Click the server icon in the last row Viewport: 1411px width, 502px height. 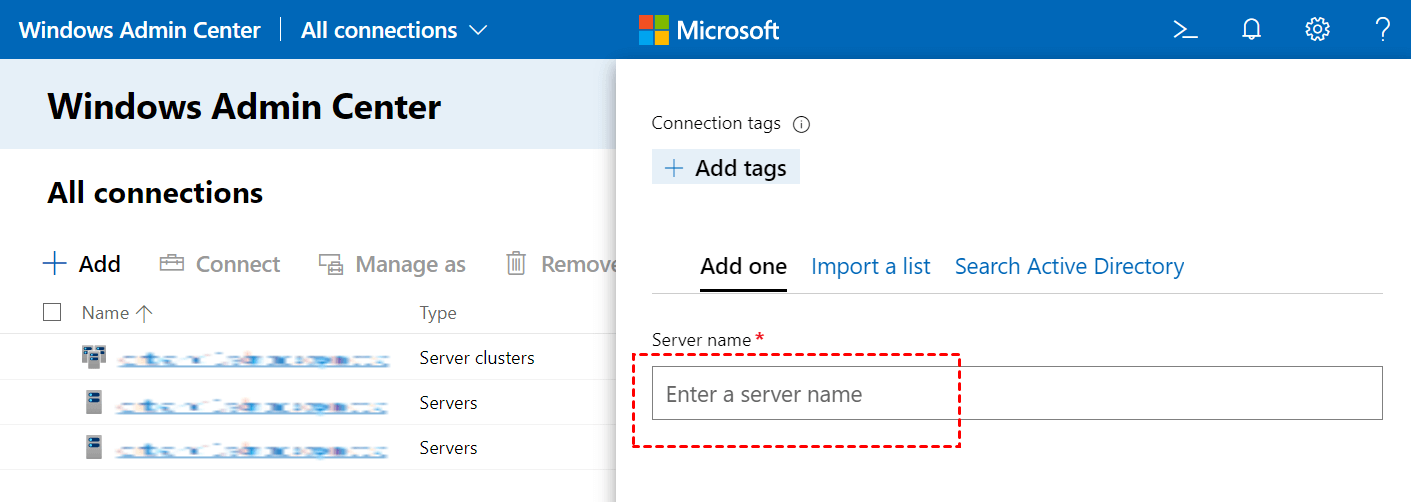(x=94, y=447)
